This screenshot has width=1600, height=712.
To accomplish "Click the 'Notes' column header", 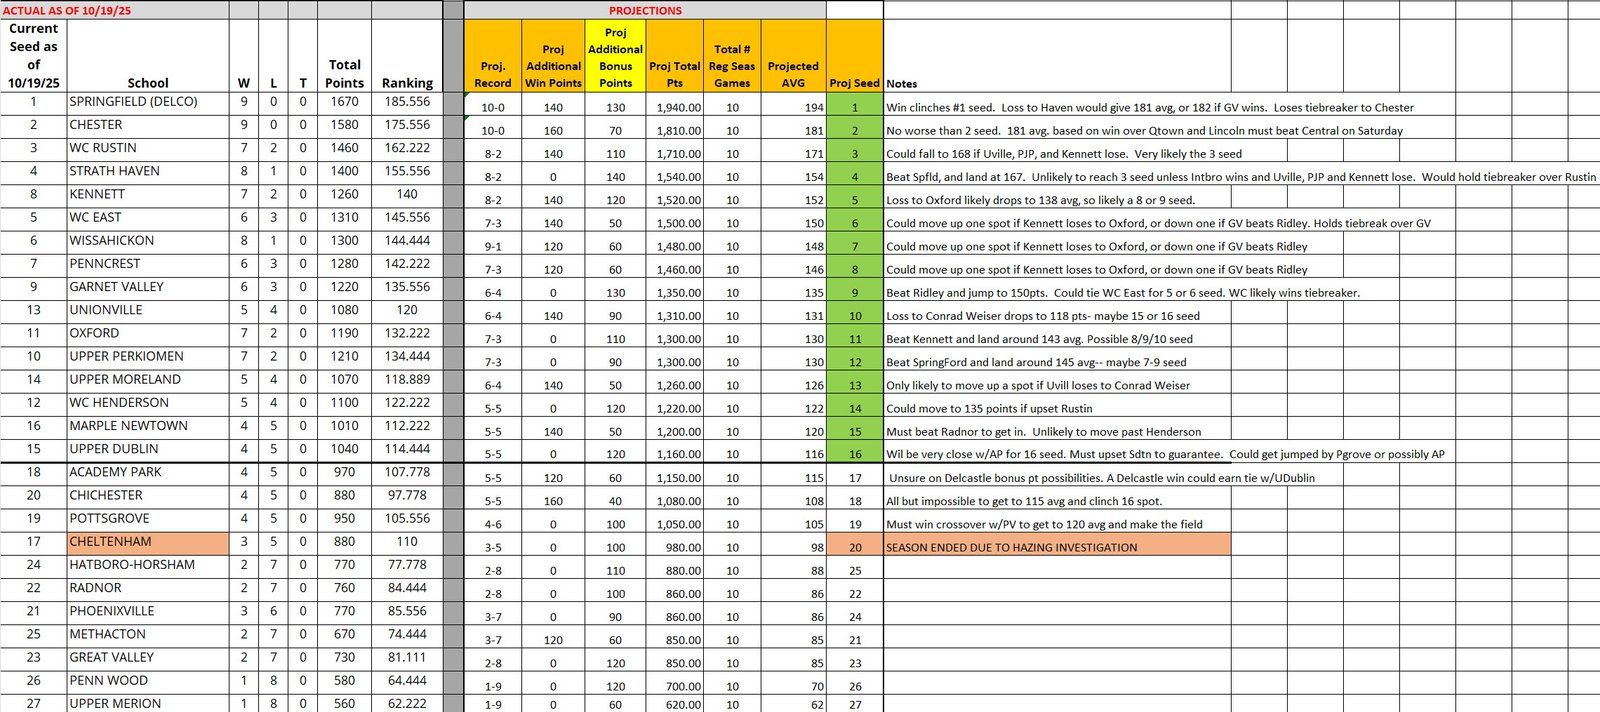I will pos(902,84).
